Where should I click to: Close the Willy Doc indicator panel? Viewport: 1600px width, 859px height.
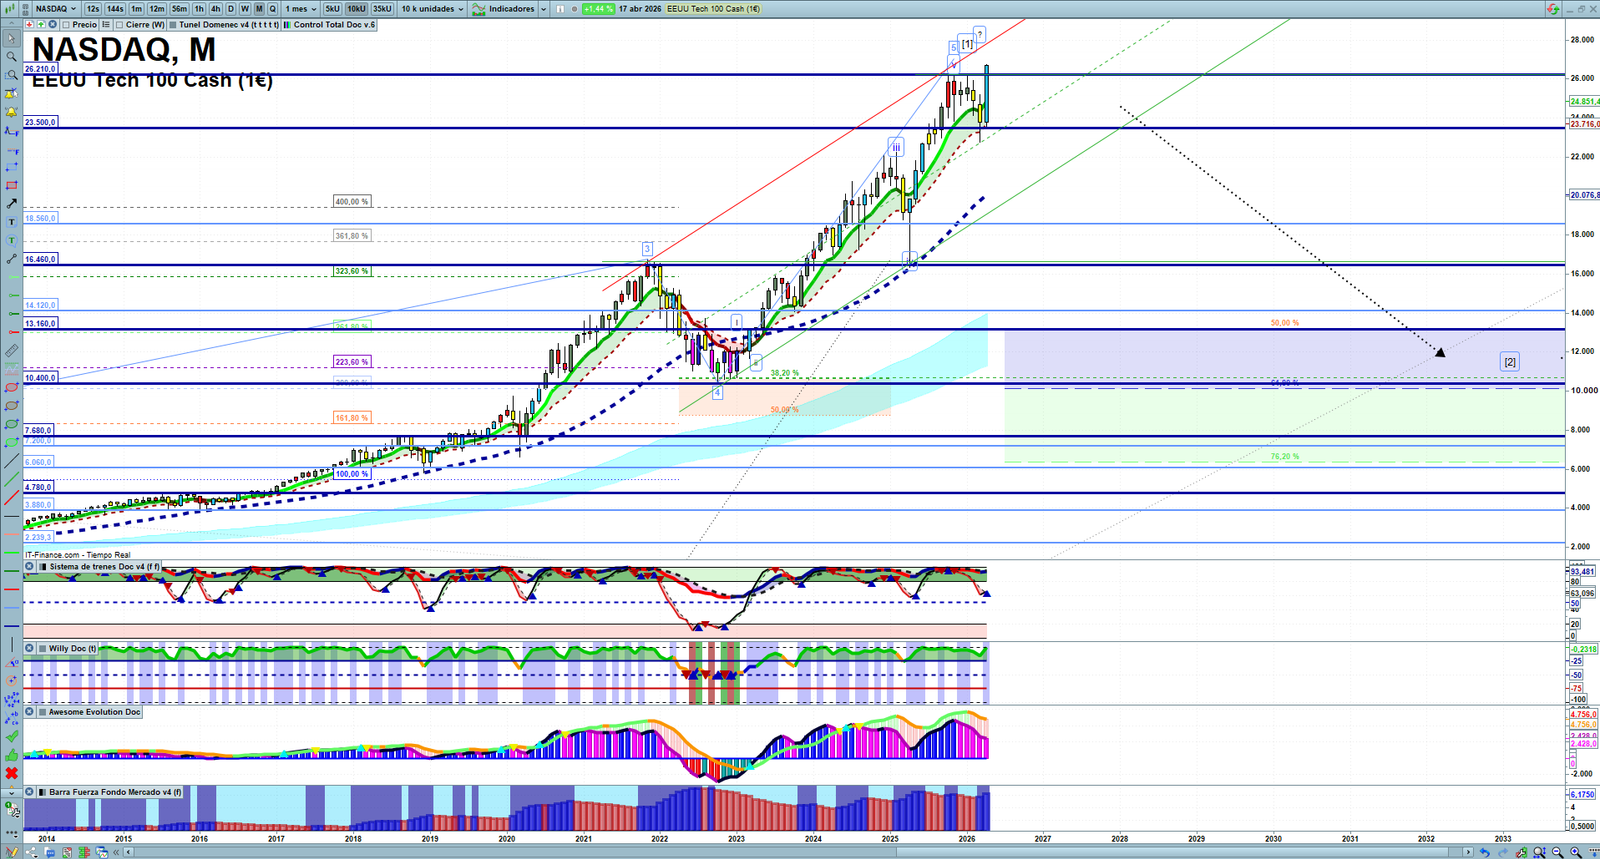click(30, 649)
